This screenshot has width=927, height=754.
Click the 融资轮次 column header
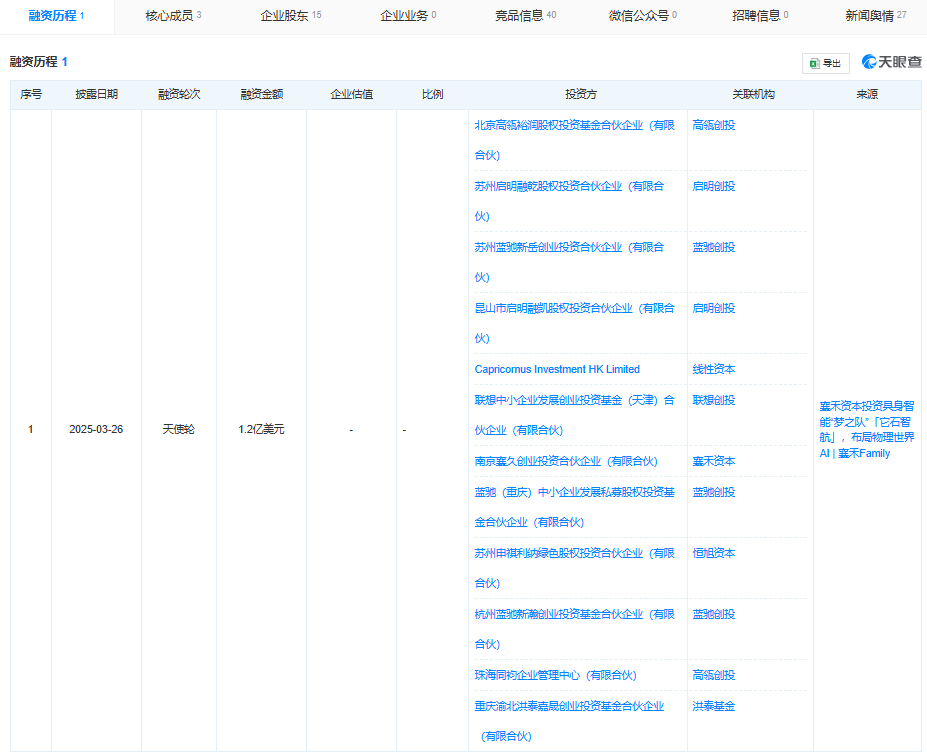click(179, 95)
